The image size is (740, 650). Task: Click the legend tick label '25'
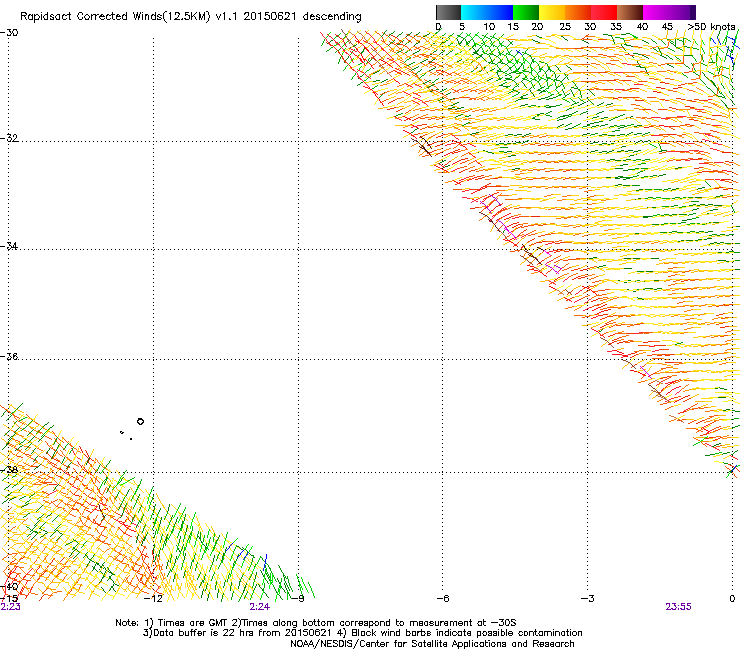pos(565,27)
